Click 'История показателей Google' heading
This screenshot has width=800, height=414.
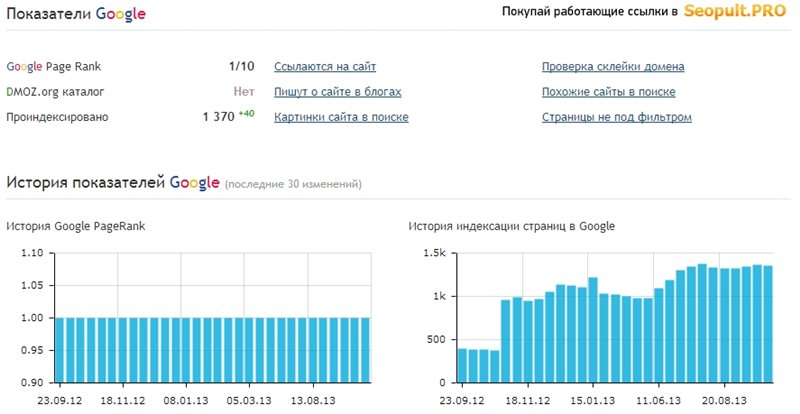click(x=113, y=182)
